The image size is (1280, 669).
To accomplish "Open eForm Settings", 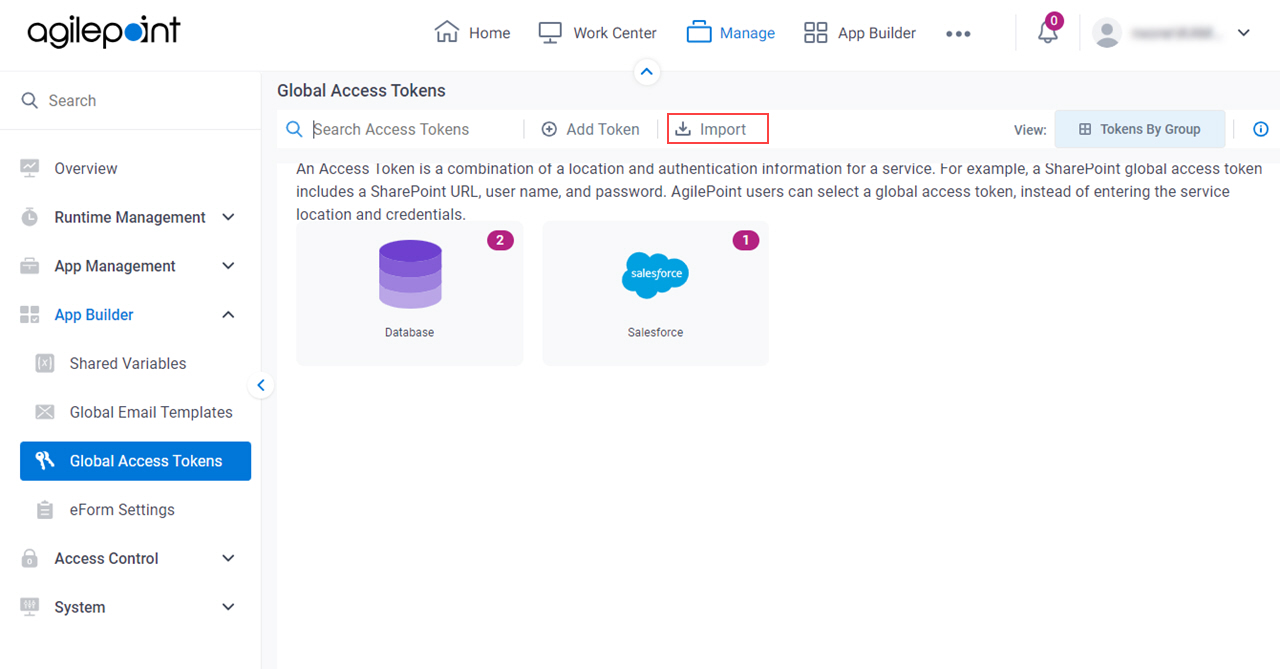I will [122, 510].
